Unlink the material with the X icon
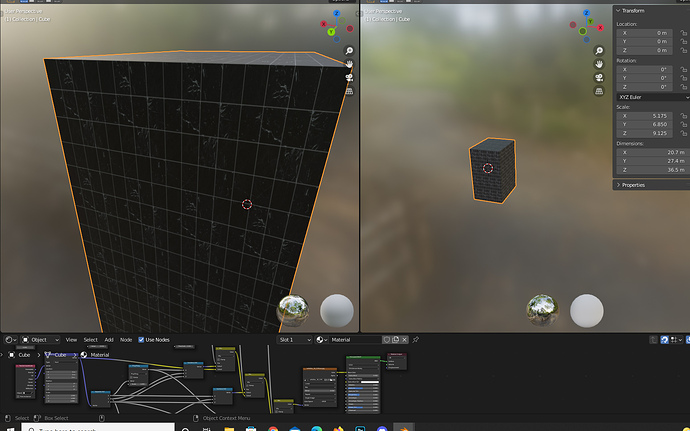Image resolution: width=690 pixels, height=431 pixels. [x=404, y=339]
